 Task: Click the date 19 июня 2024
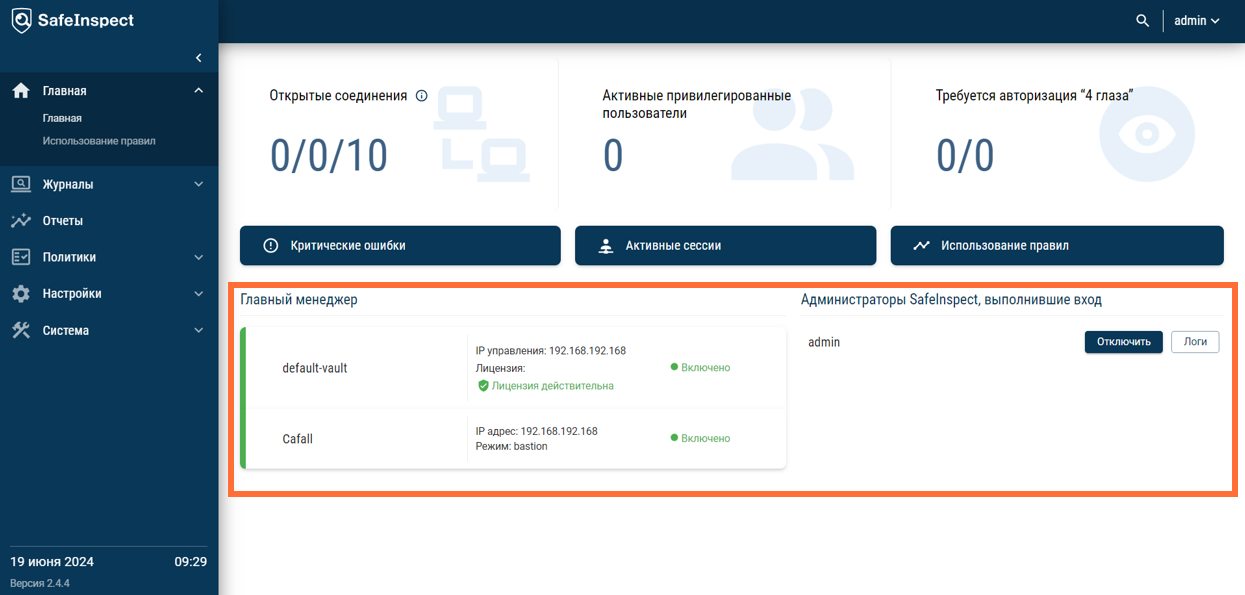tap(52, 561)
